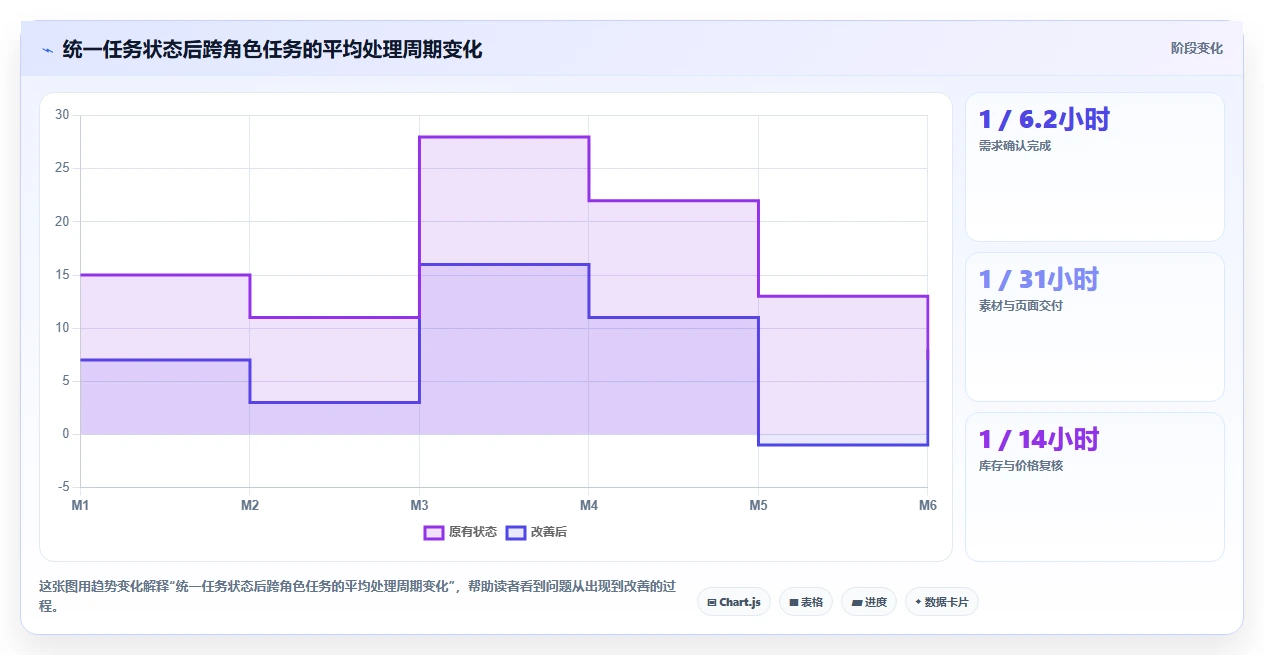Click the 素材与页面交付 caption text
This screenshot has height=655, width=1264.
coord(1021,306)
